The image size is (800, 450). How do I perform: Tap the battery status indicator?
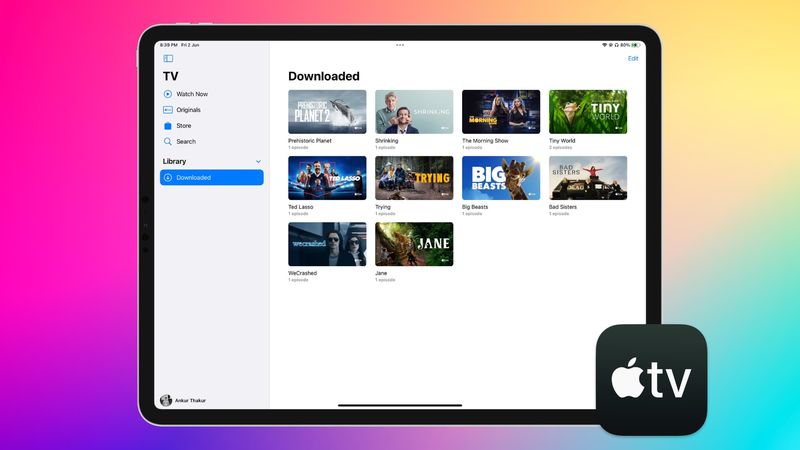tap(636, 45)
